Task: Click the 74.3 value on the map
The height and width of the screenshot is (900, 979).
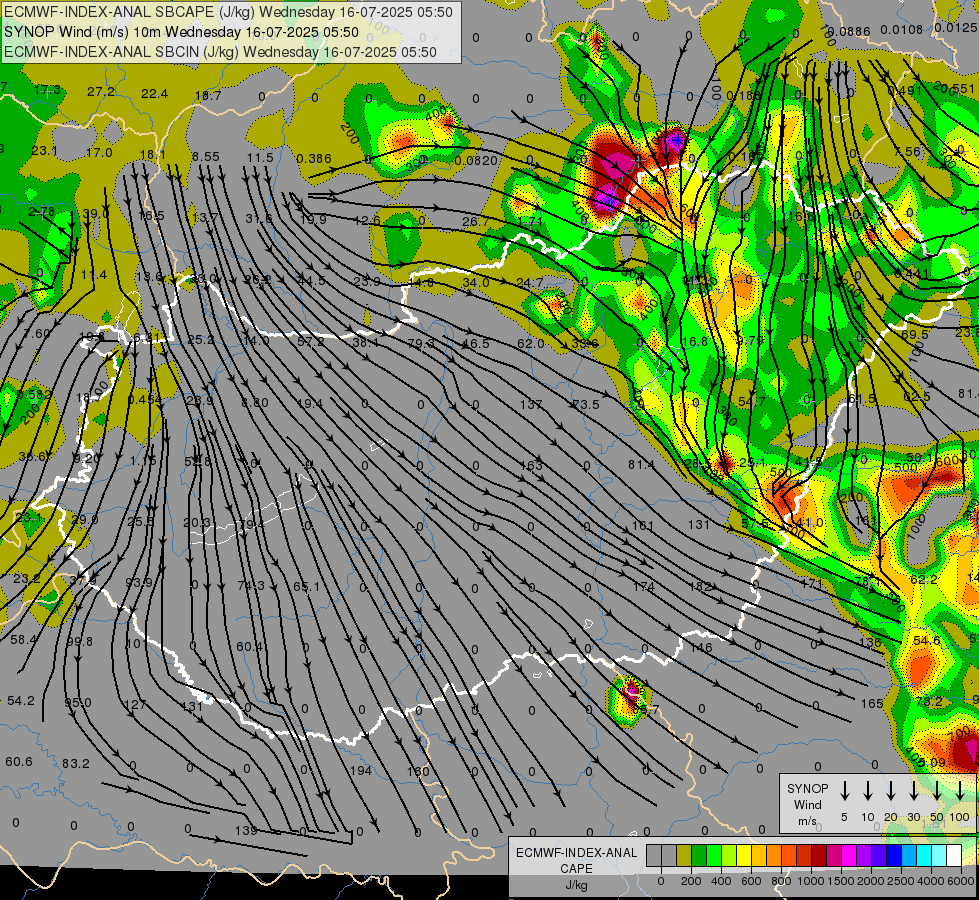Action: click(250, 585)
